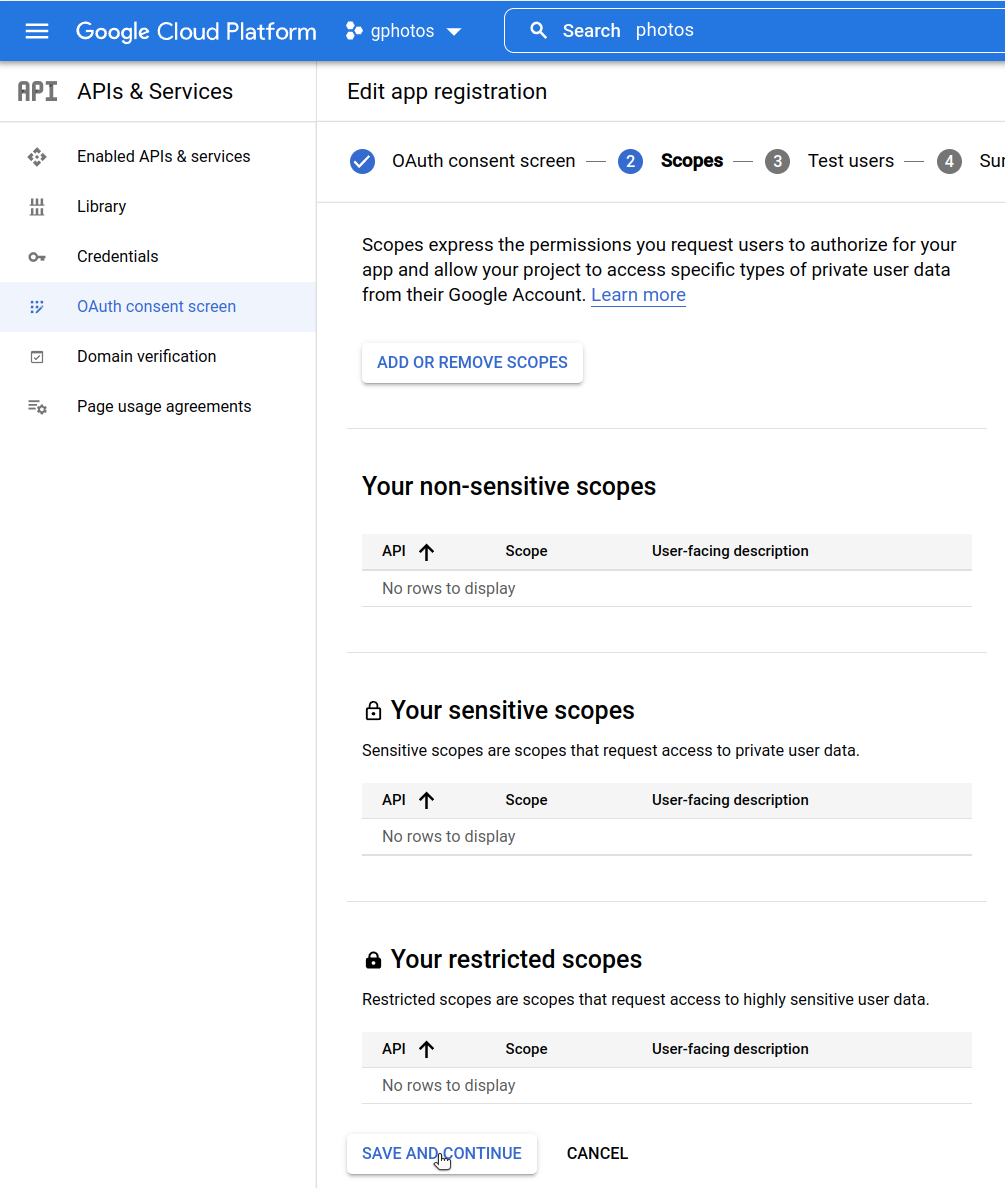The height and width of the screenshot is (1188, 1005).
Task: Click the search magnifier icon
Action: click(x=539, y=31)
